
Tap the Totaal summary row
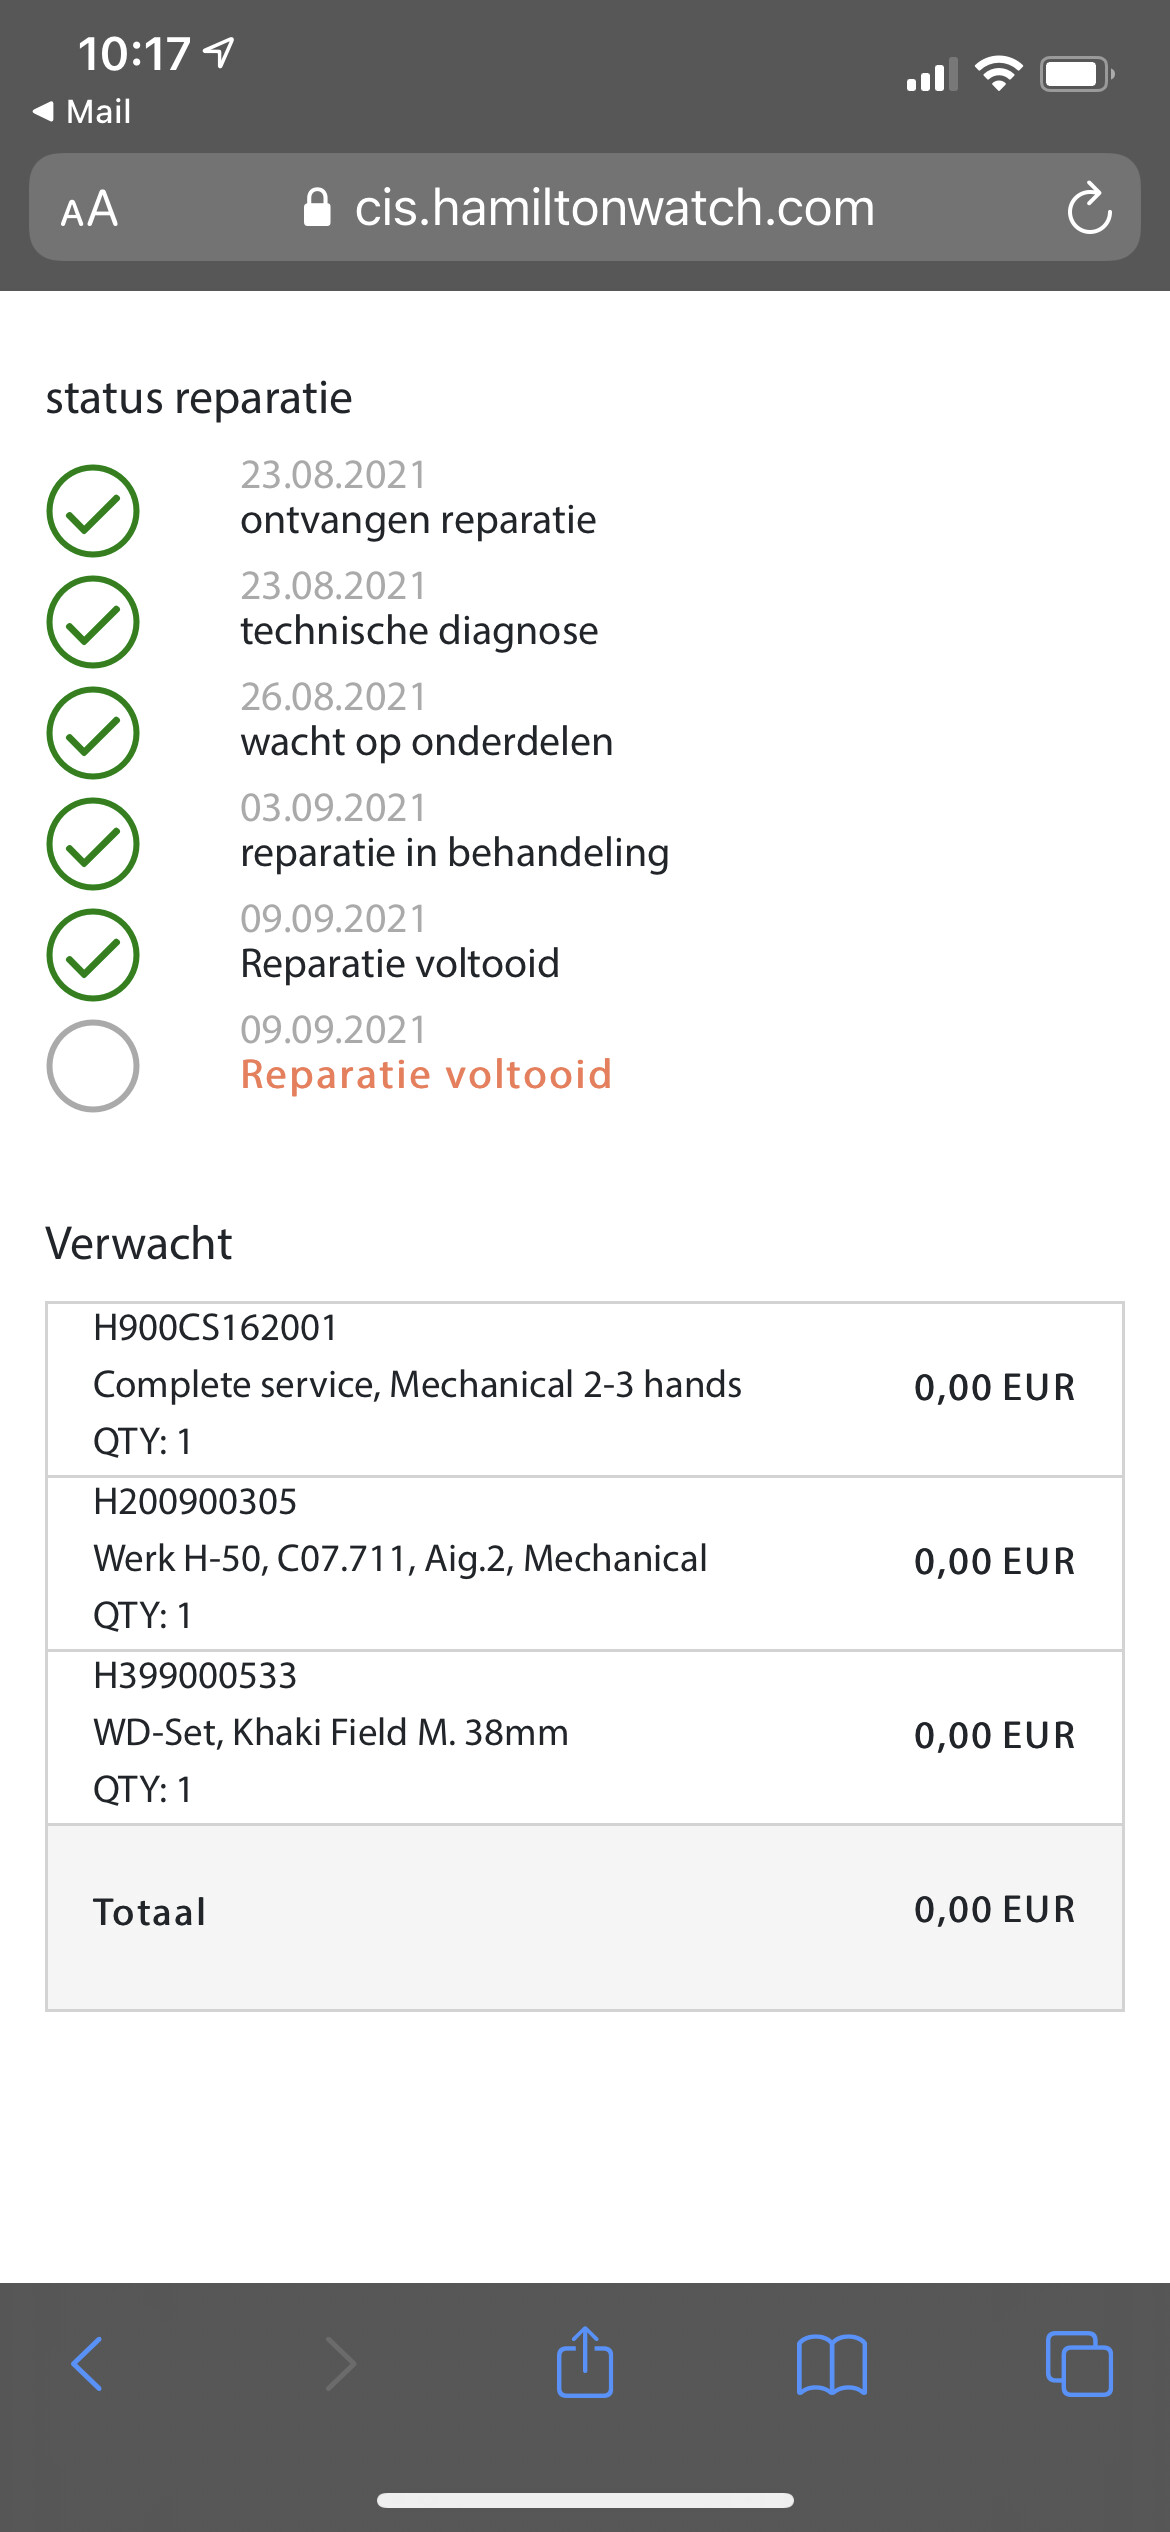pyautogui.click(x=584, y=1912)
